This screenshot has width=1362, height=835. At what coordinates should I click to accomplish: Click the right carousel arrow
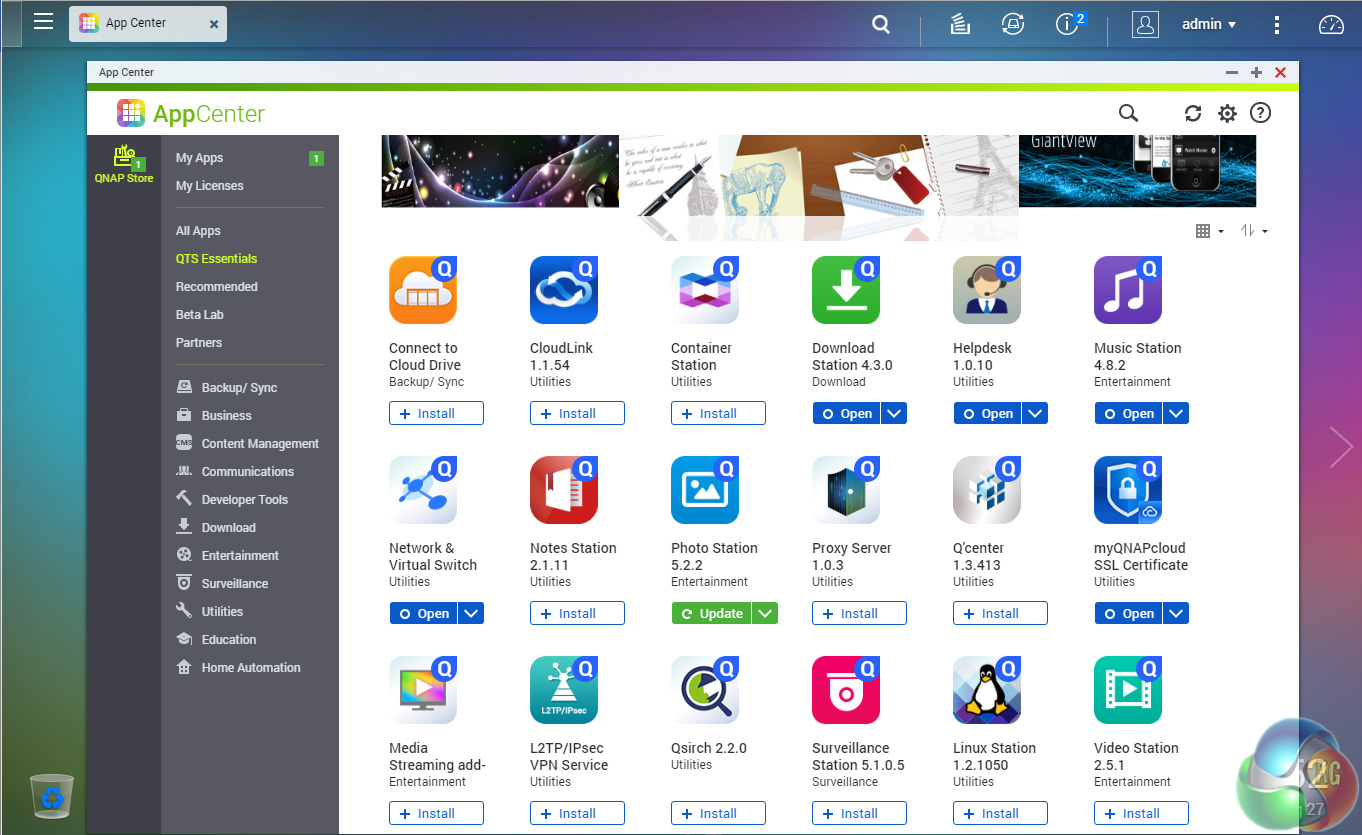coord(1341,447)
